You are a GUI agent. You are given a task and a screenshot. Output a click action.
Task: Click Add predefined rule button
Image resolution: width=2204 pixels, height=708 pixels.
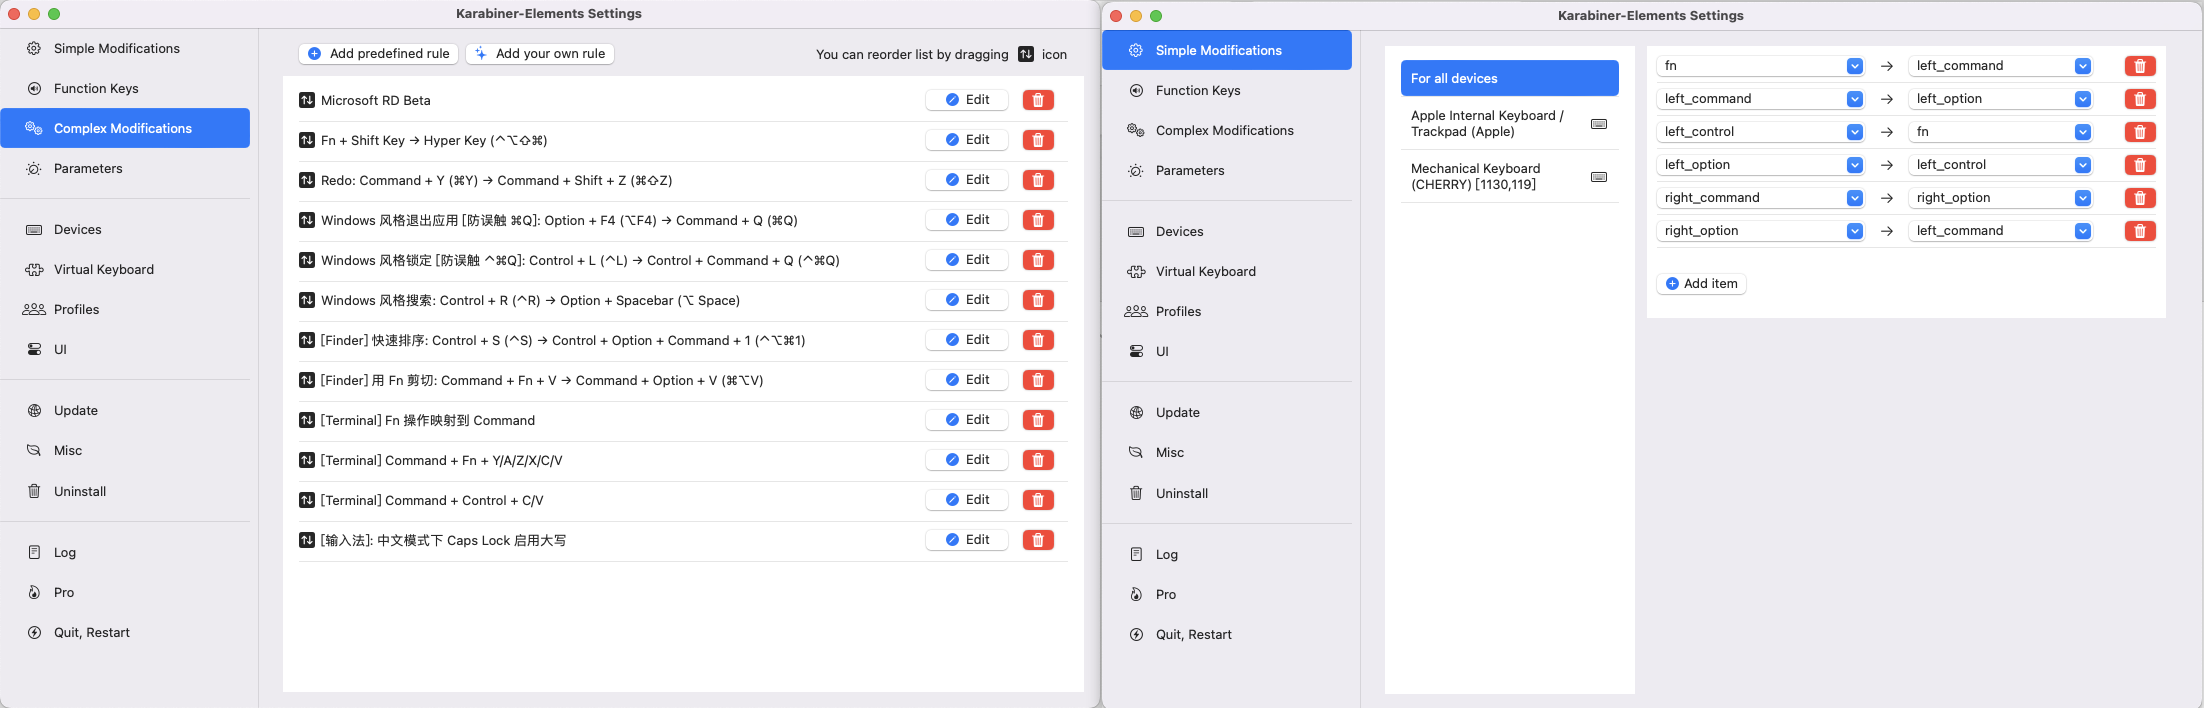pyautogui.click(x=379, y=54)
